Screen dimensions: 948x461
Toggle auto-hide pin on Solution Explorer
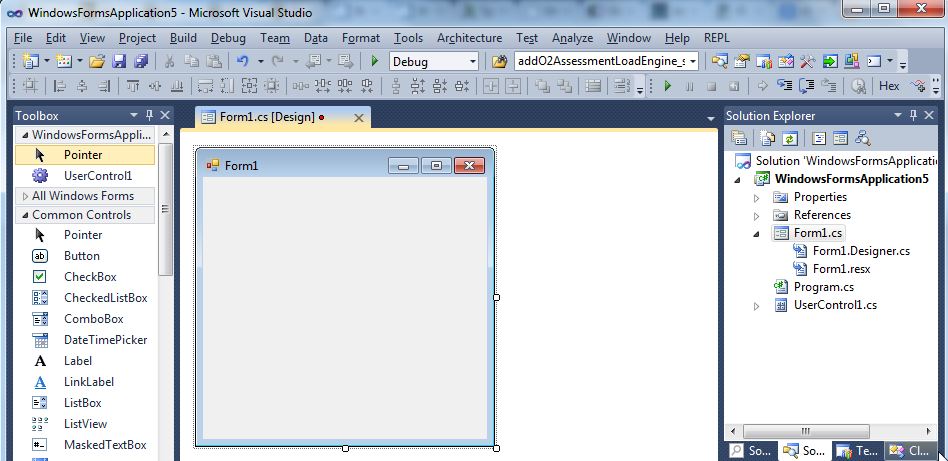click(x=914, y=115)
